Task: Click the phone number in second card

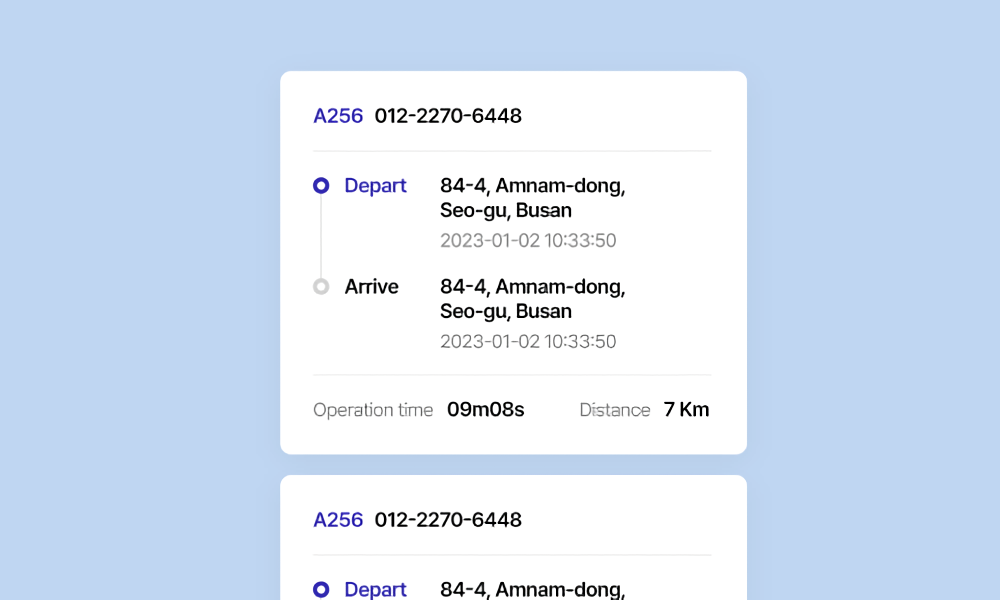Action: pos(448,520)
